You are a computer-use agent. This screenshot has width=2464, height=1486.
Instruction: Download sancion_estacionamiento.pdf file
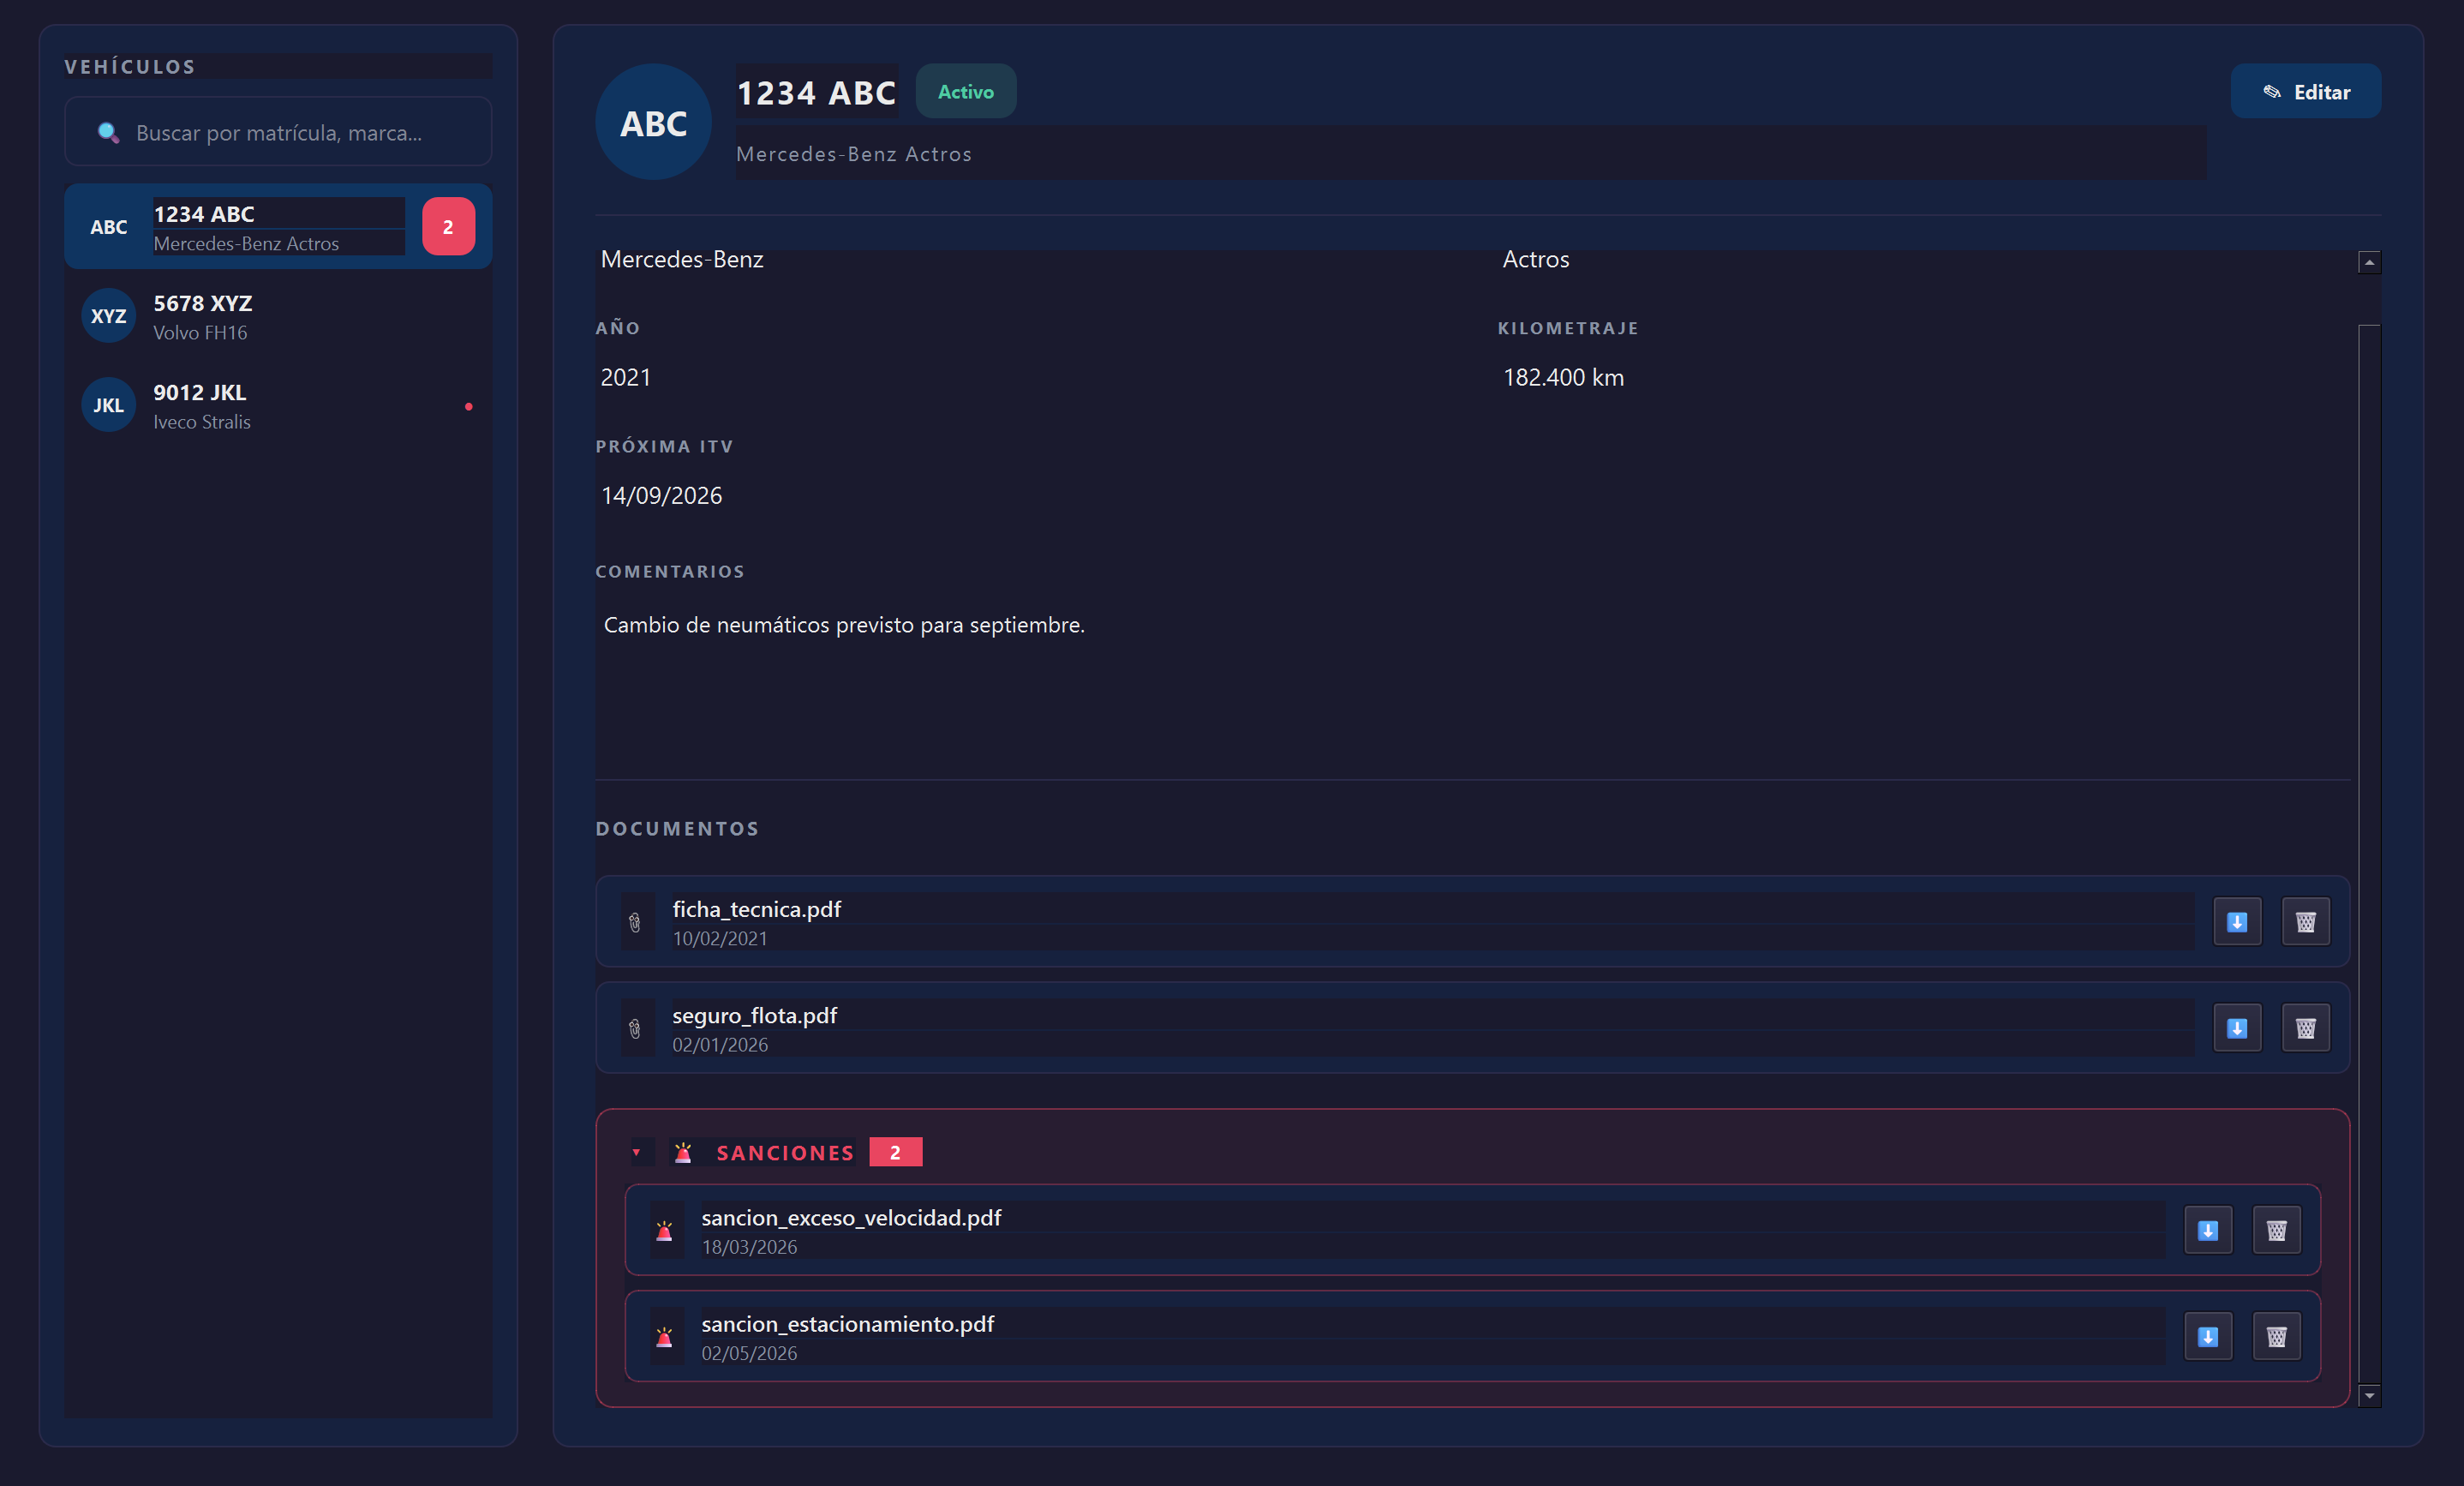[2208, 1336]
